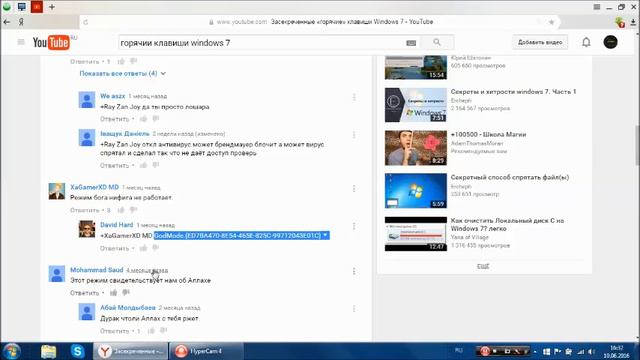Reply to the David Hard comment
Viewport: 640px width, 360px height.
coord(114,248)
